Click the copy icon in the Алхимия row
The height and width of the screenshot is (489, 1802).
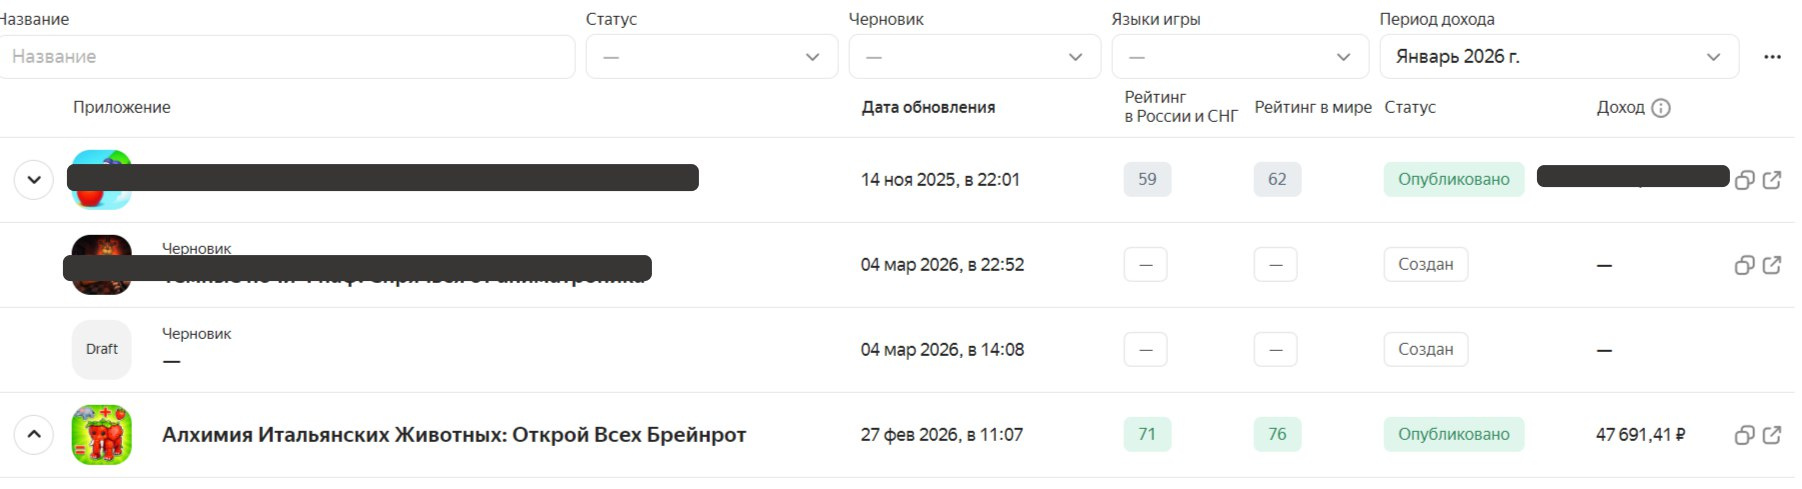coord(1744,435)
